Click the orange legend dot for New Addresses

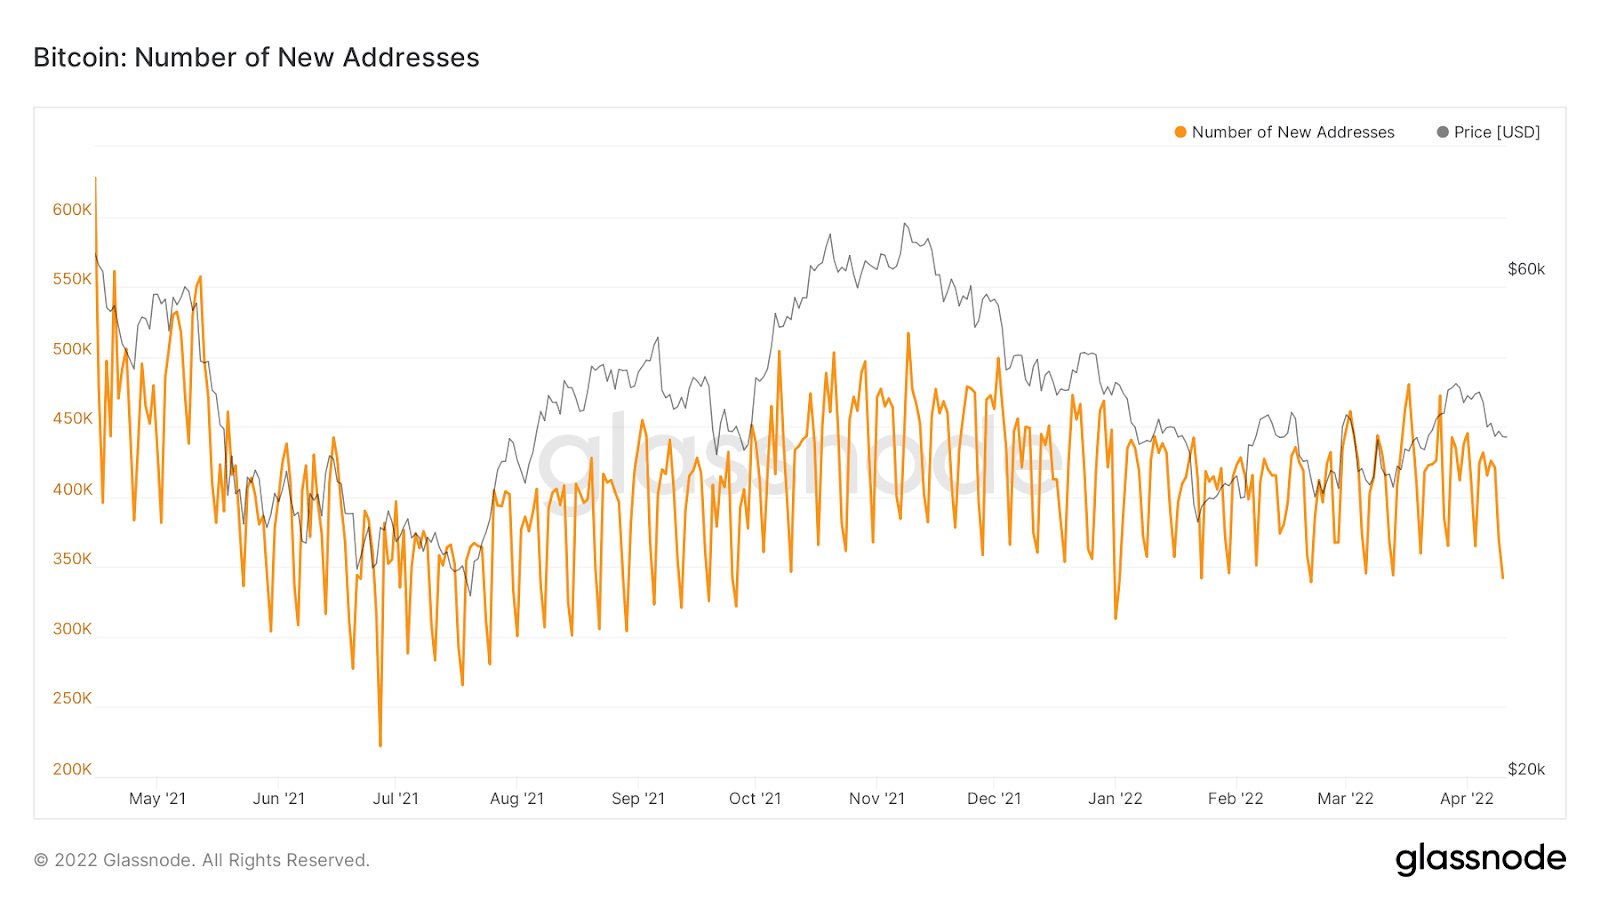[1180, 132]
